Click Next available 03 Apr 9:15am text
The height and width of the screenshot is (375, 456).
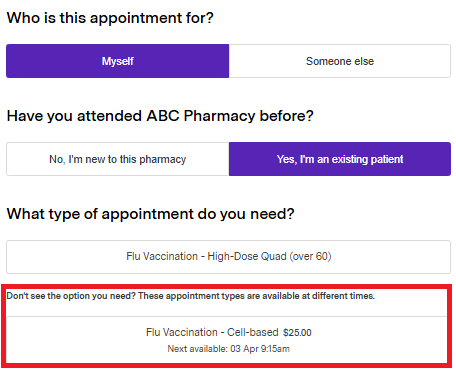[x=228, y=349]
